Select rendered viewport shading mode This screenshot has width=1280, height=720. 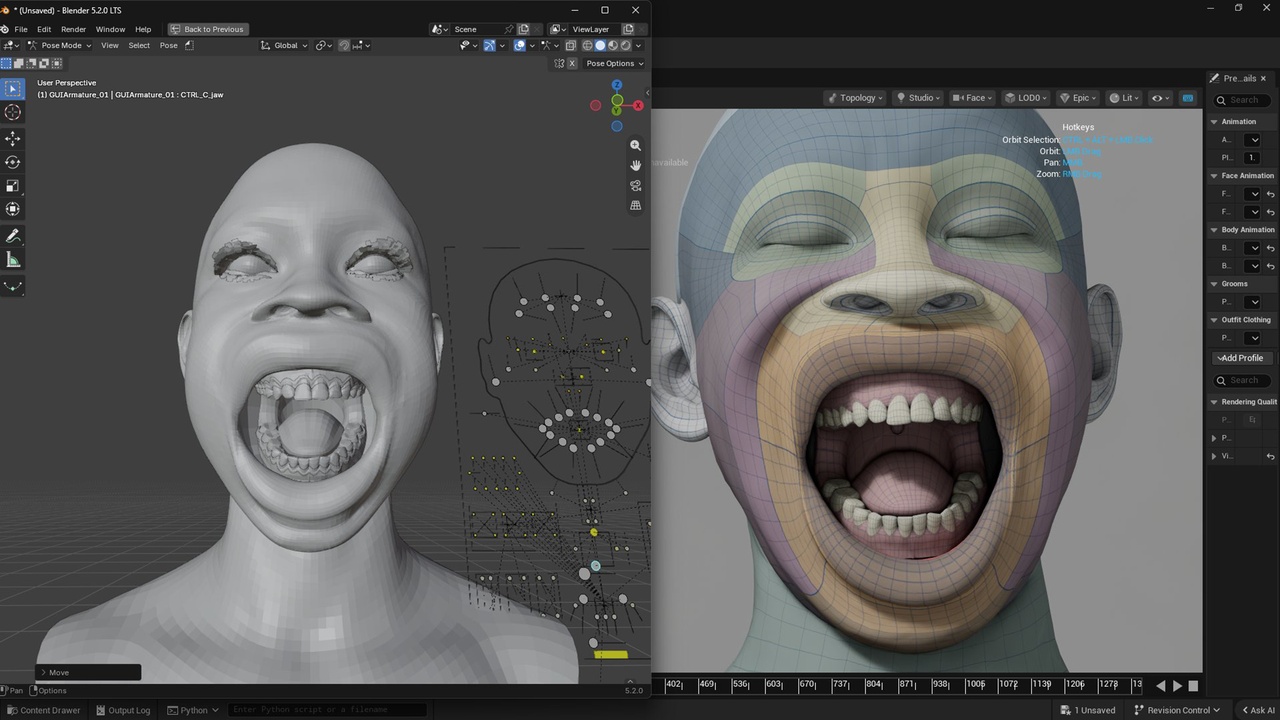[626, 45]
